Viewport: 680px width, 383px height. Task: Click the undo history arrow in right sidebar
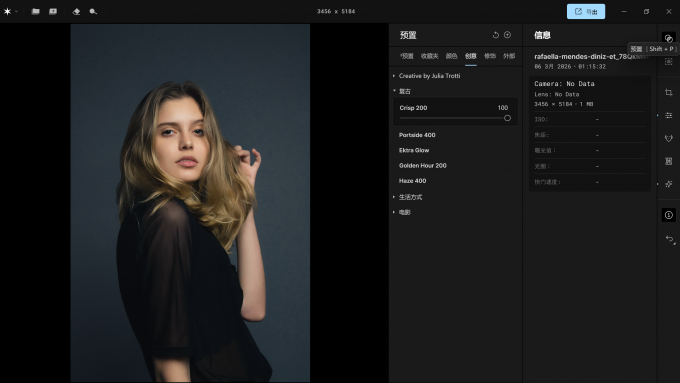[670, 239]
